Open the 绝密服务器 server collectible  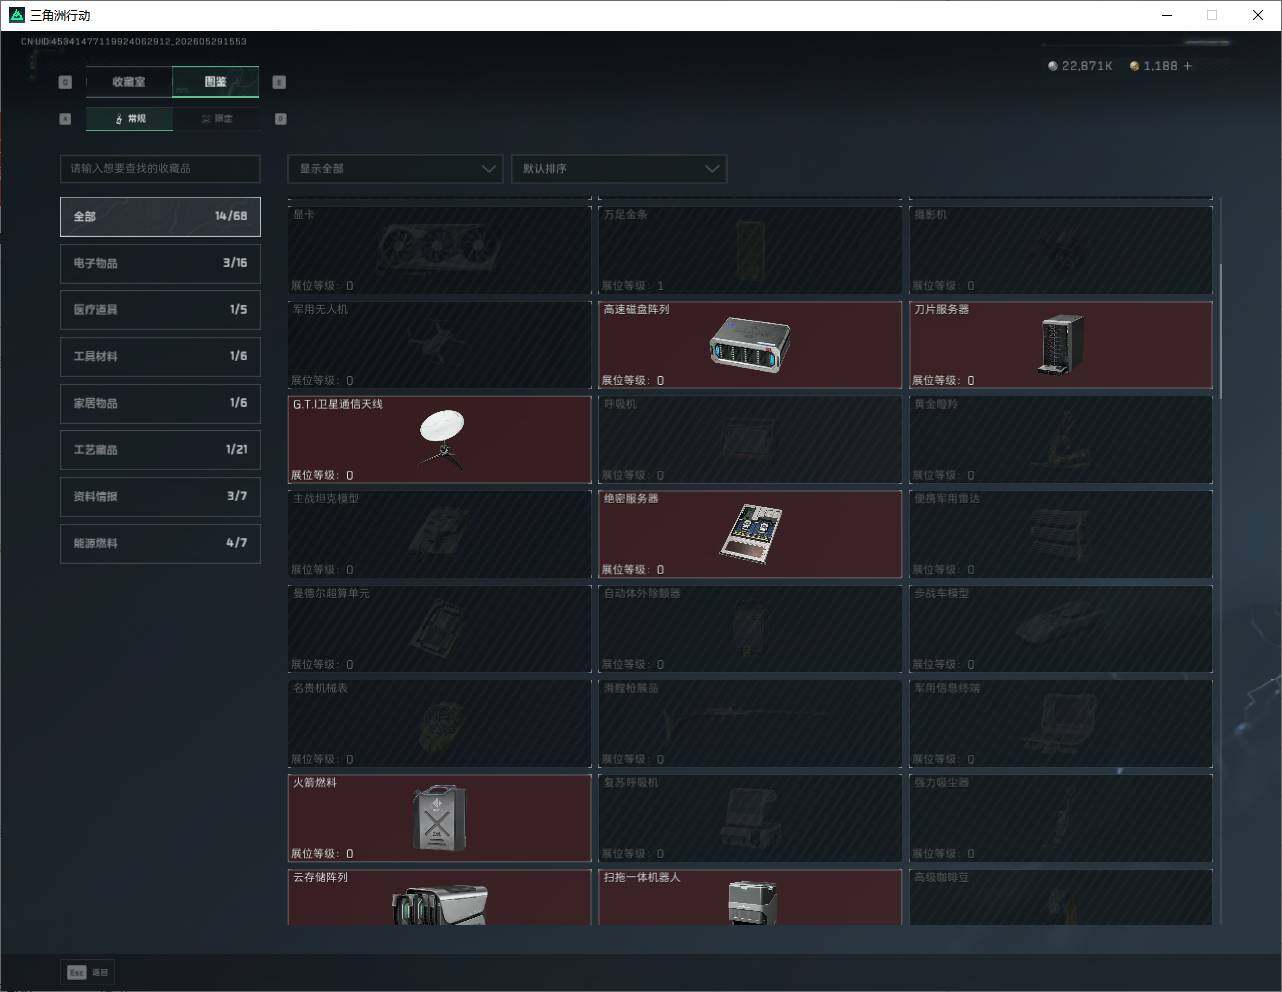(750, 534)
